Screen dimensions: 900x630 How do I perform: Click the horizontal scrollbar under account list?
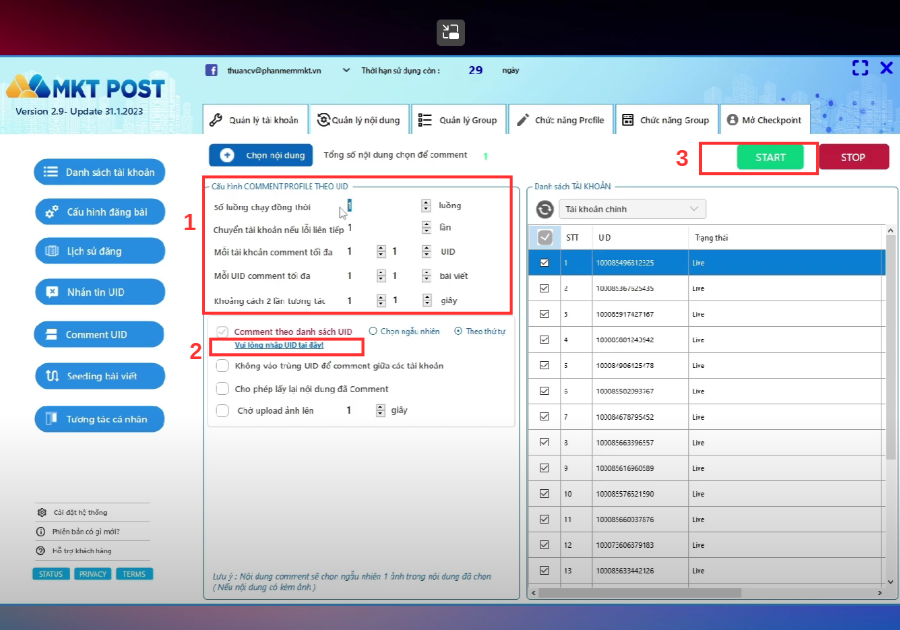point(639,593)
